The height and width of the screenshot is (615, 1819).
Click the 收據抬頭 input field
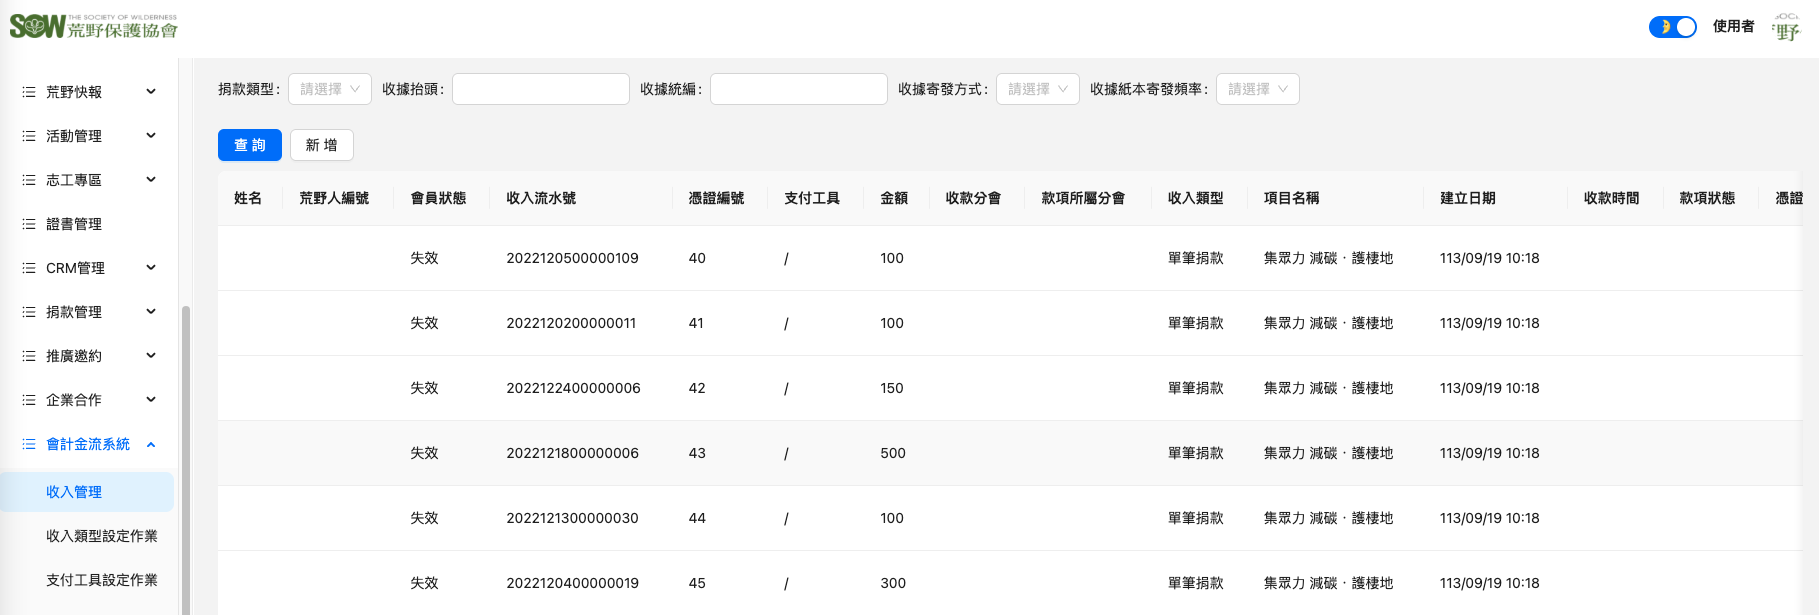pyautogui.click(x=540, y=89)
